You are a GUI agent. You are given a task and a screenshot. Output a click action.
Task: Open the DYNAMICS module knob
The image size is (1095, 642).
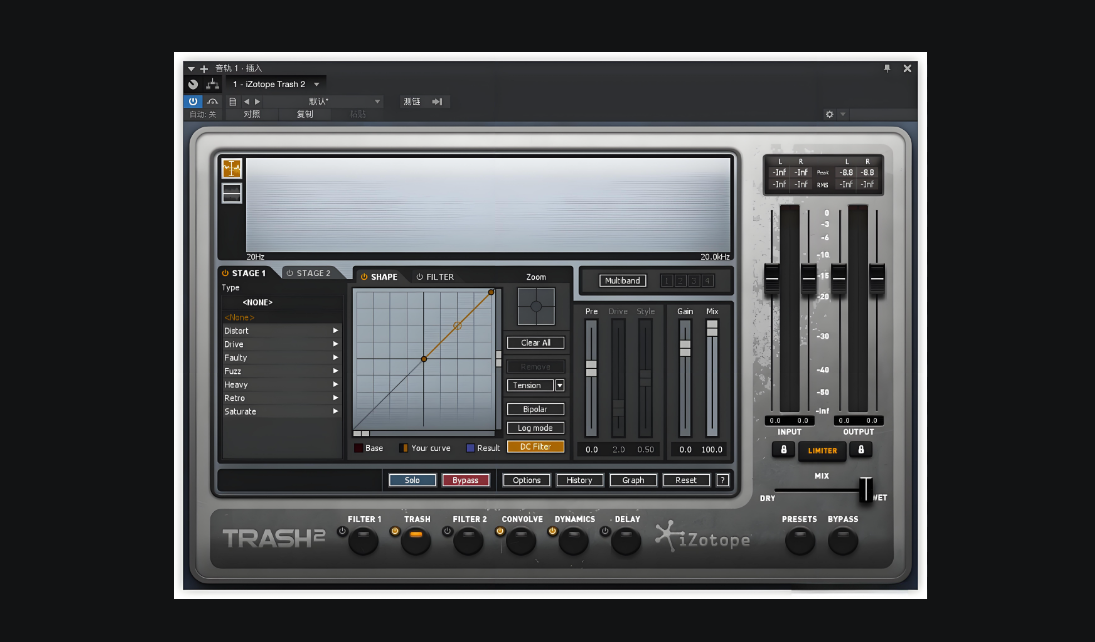pyautogui.click(x=573, y=541)
